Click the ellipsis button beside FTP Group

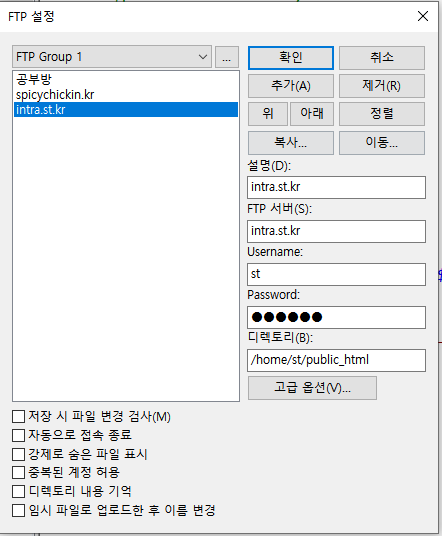point(227,57)
